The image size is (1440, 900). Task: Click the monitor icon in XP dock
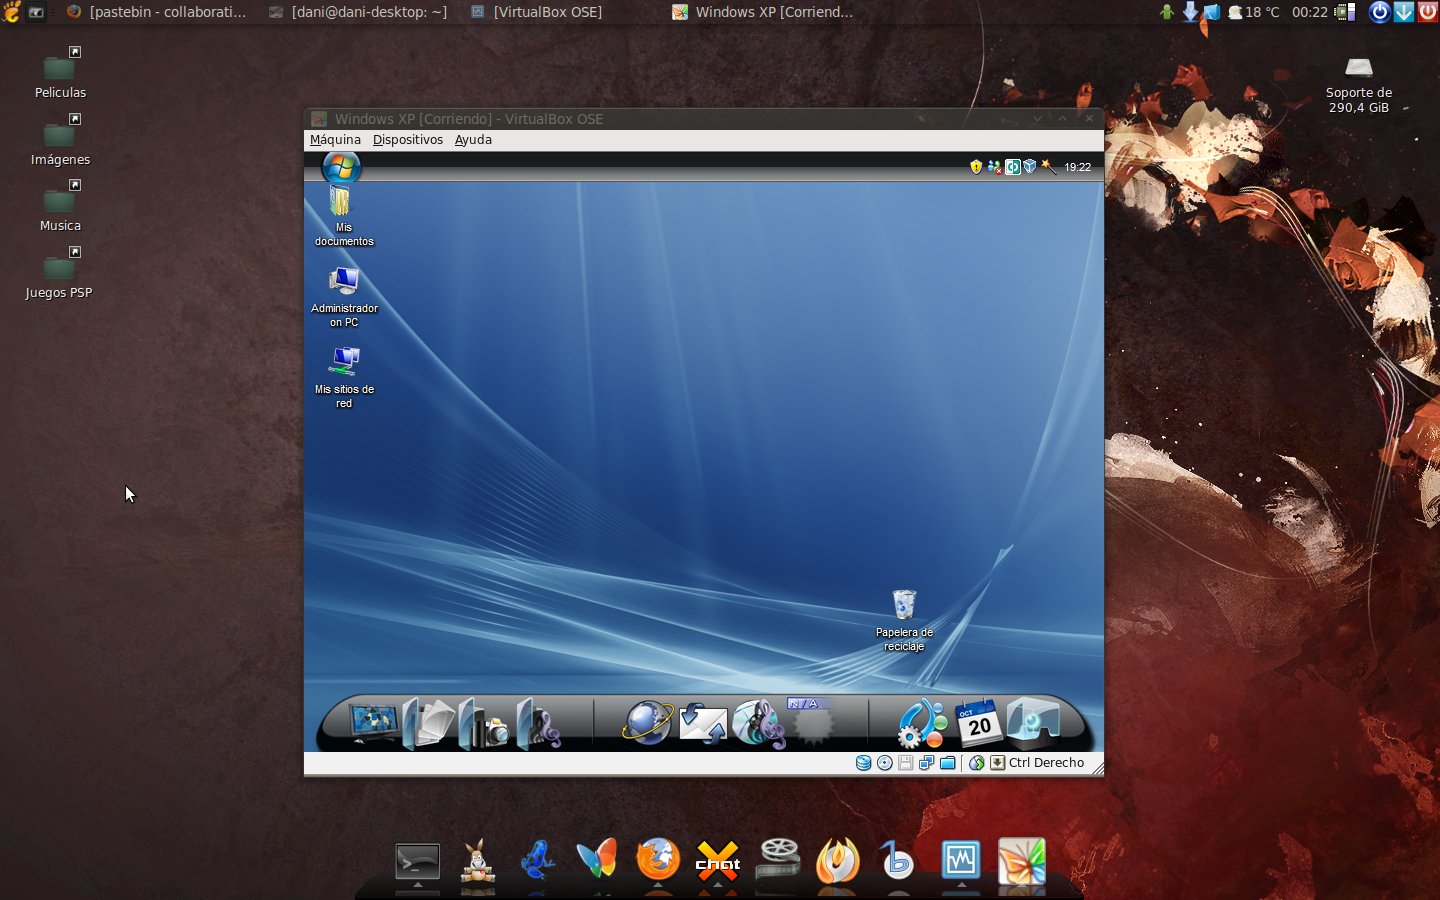pos(373,722)
